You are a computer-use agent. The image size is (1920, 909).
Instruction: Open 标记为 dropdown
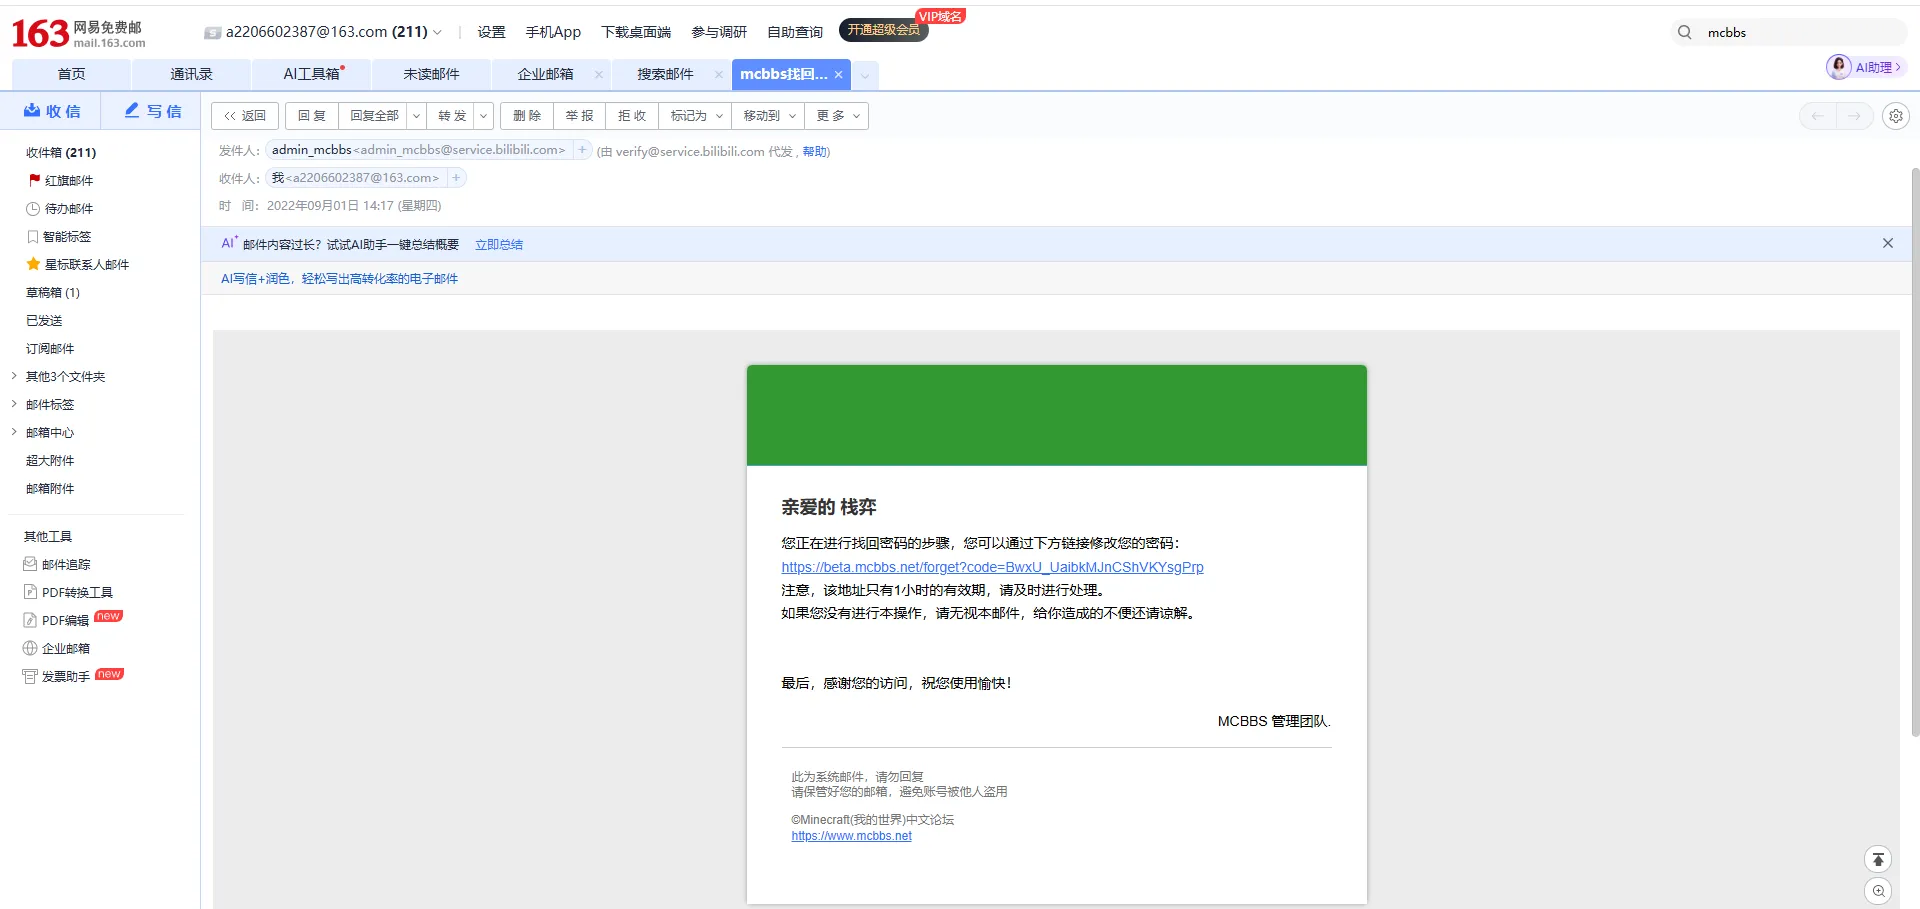coord(695,116)
